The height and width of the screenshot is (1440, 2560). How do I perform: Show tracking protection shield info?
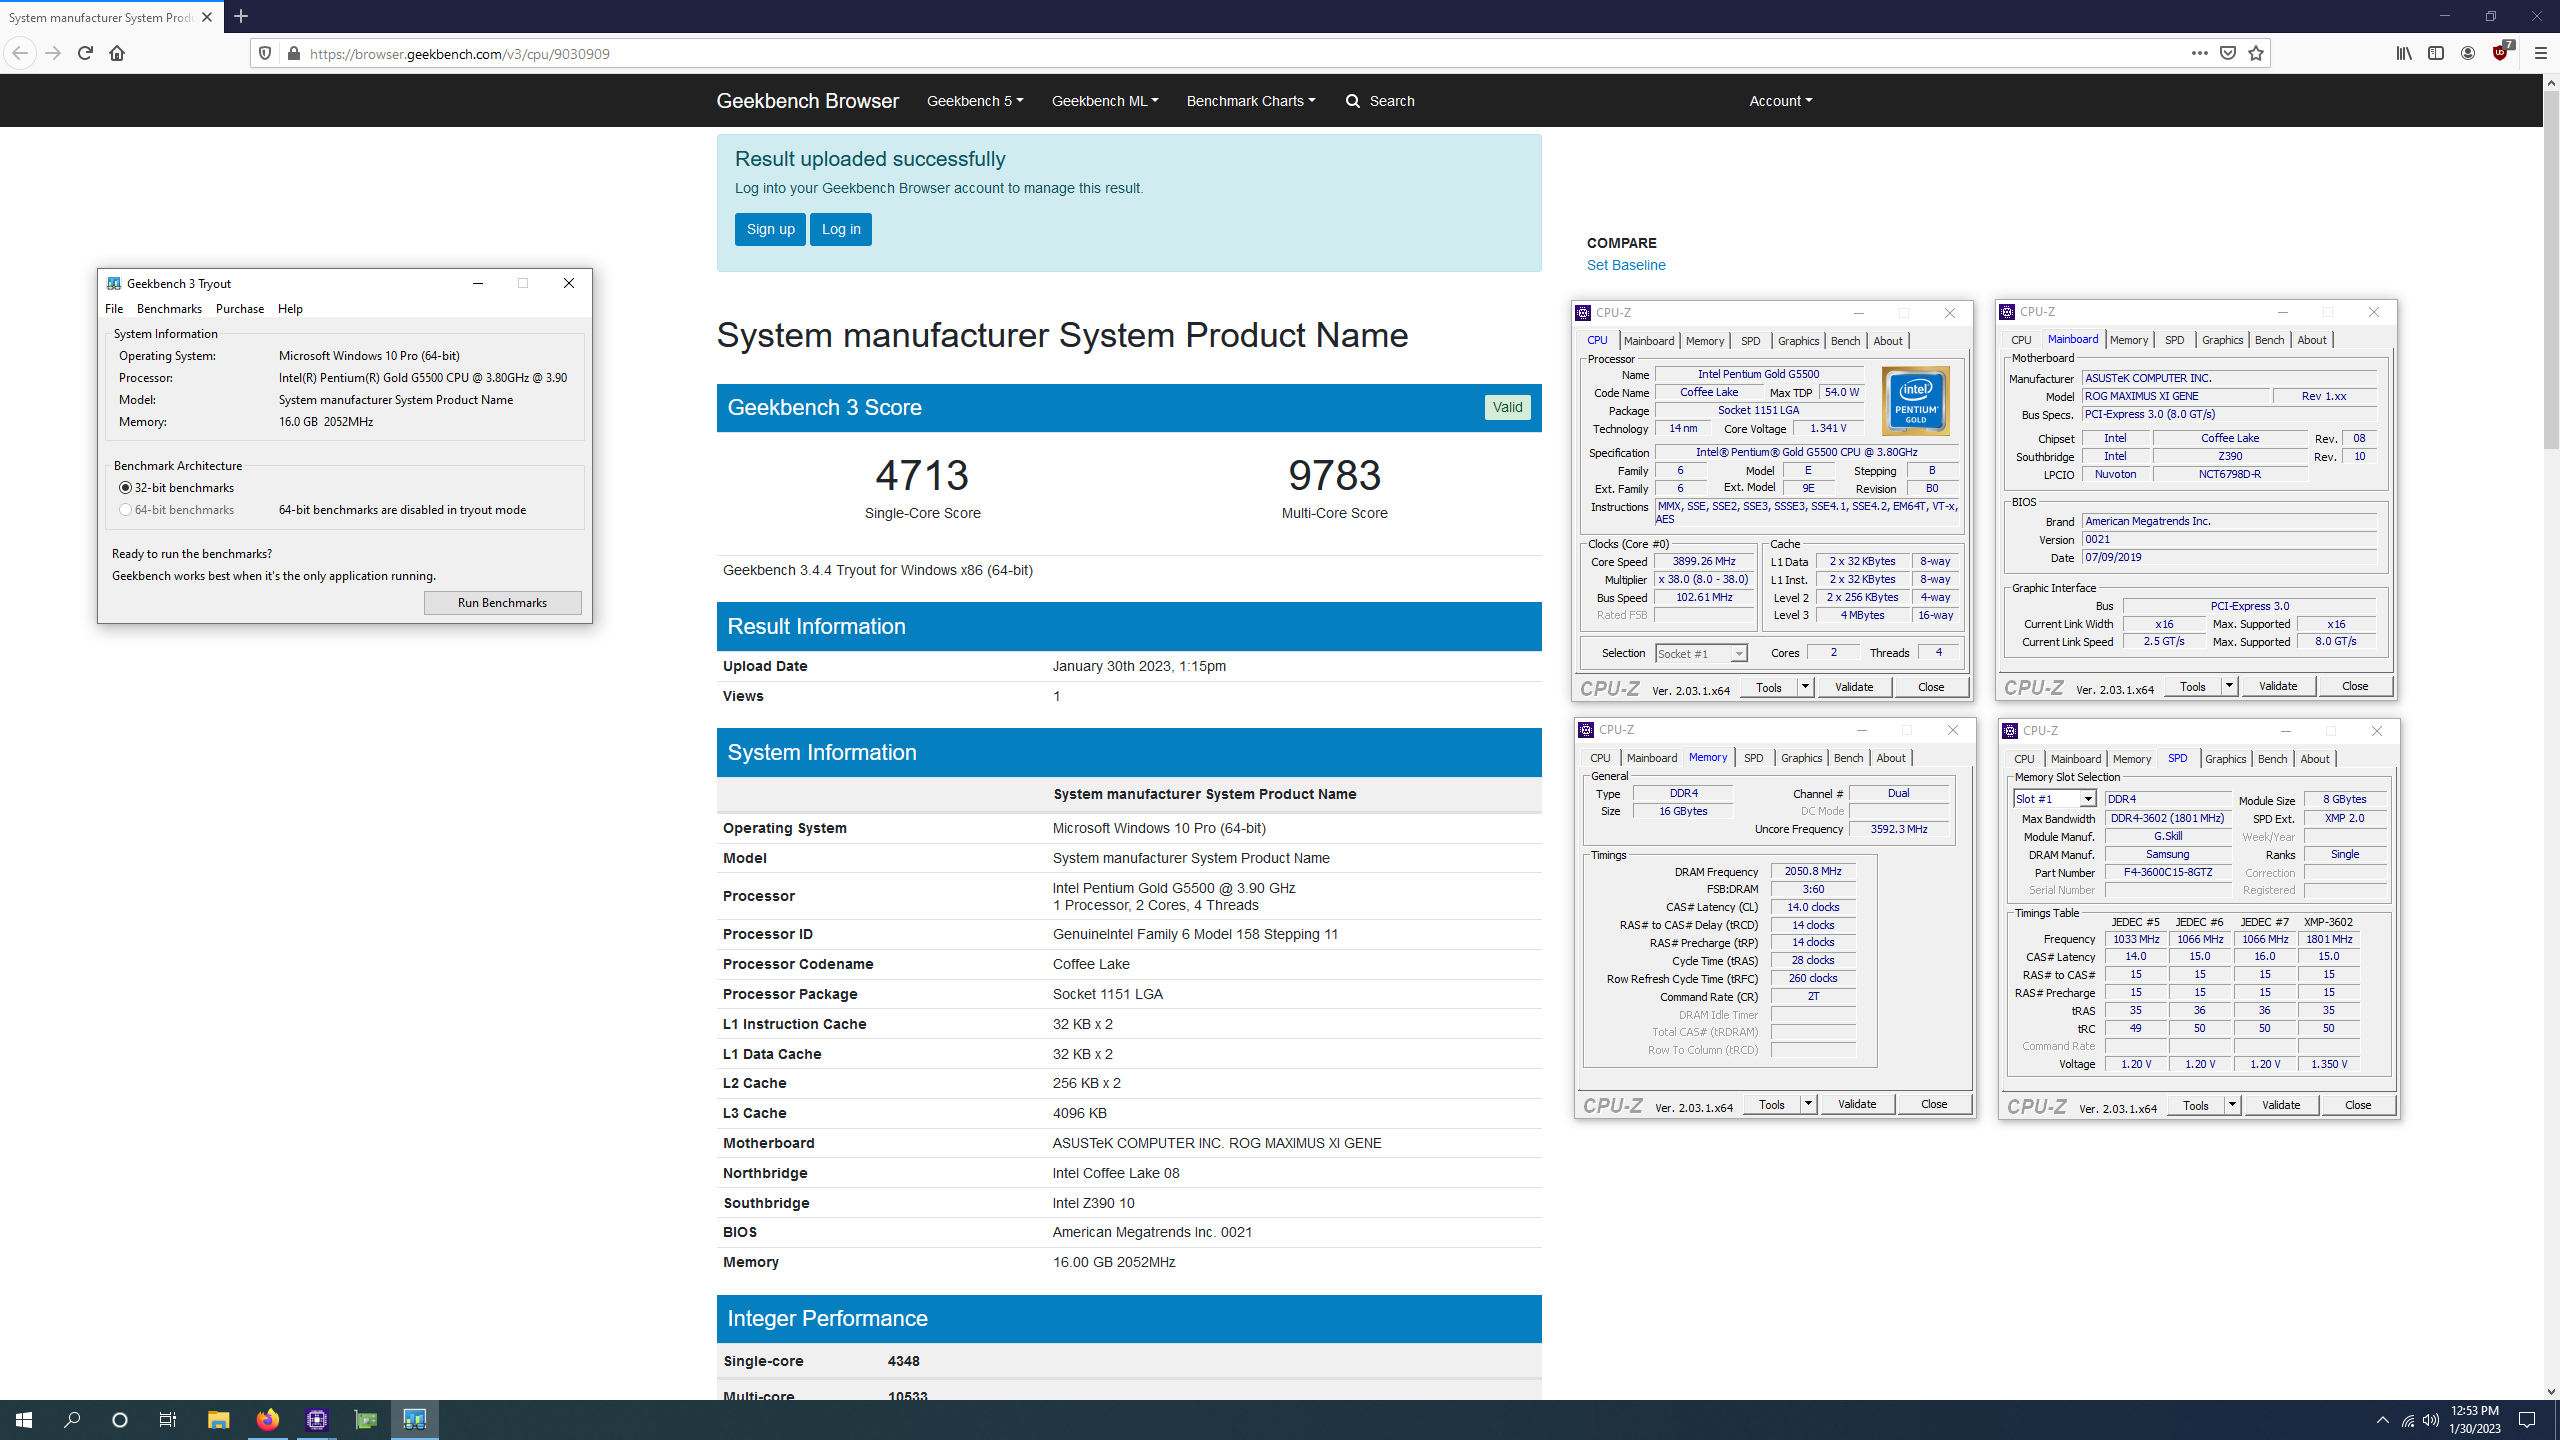click(x=265, y=53)
